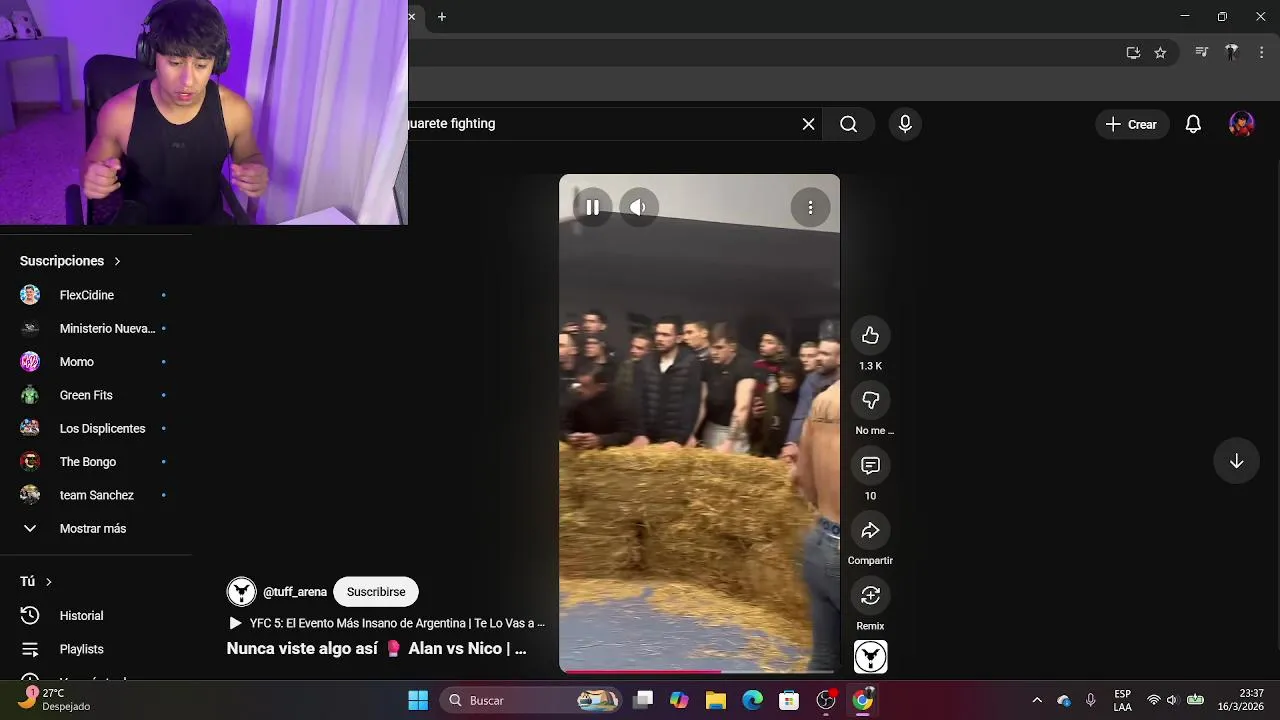Open OneDrive from the system tray
The width and height of the screenshot is (1280, 720).
1064,700
